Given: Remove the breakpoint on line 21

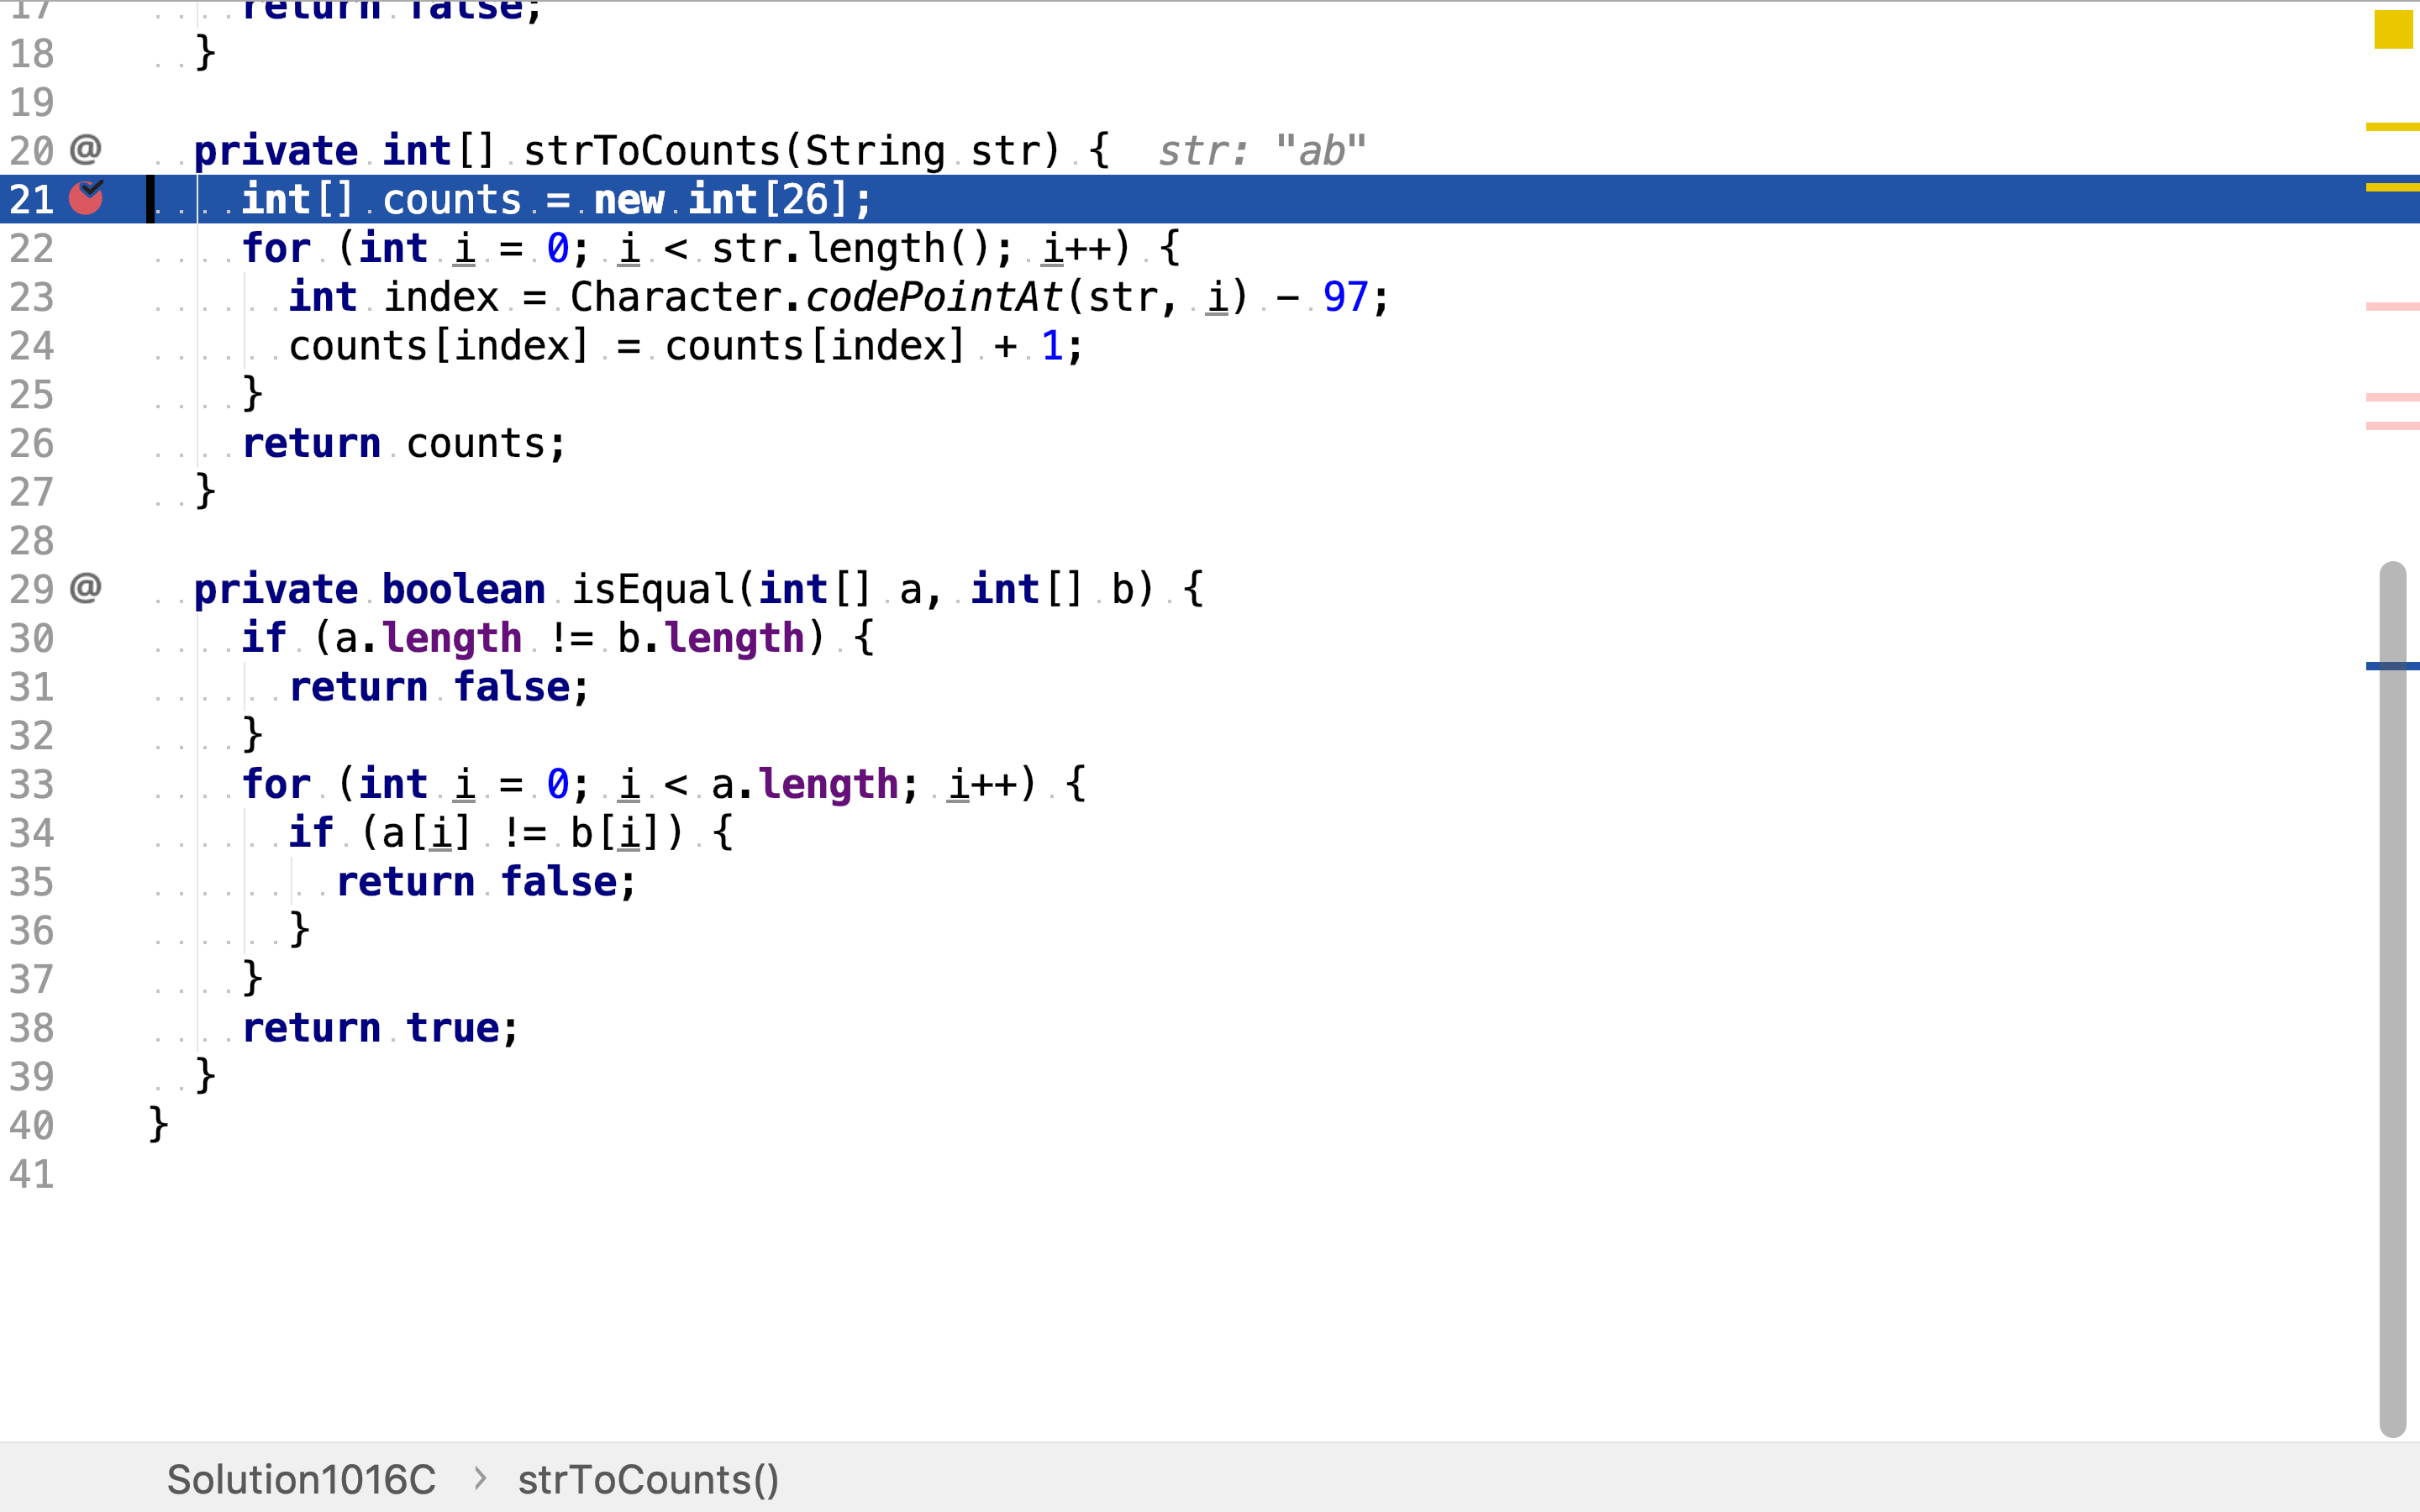Looking at the screenshot, I should click(x=86, y=198).
